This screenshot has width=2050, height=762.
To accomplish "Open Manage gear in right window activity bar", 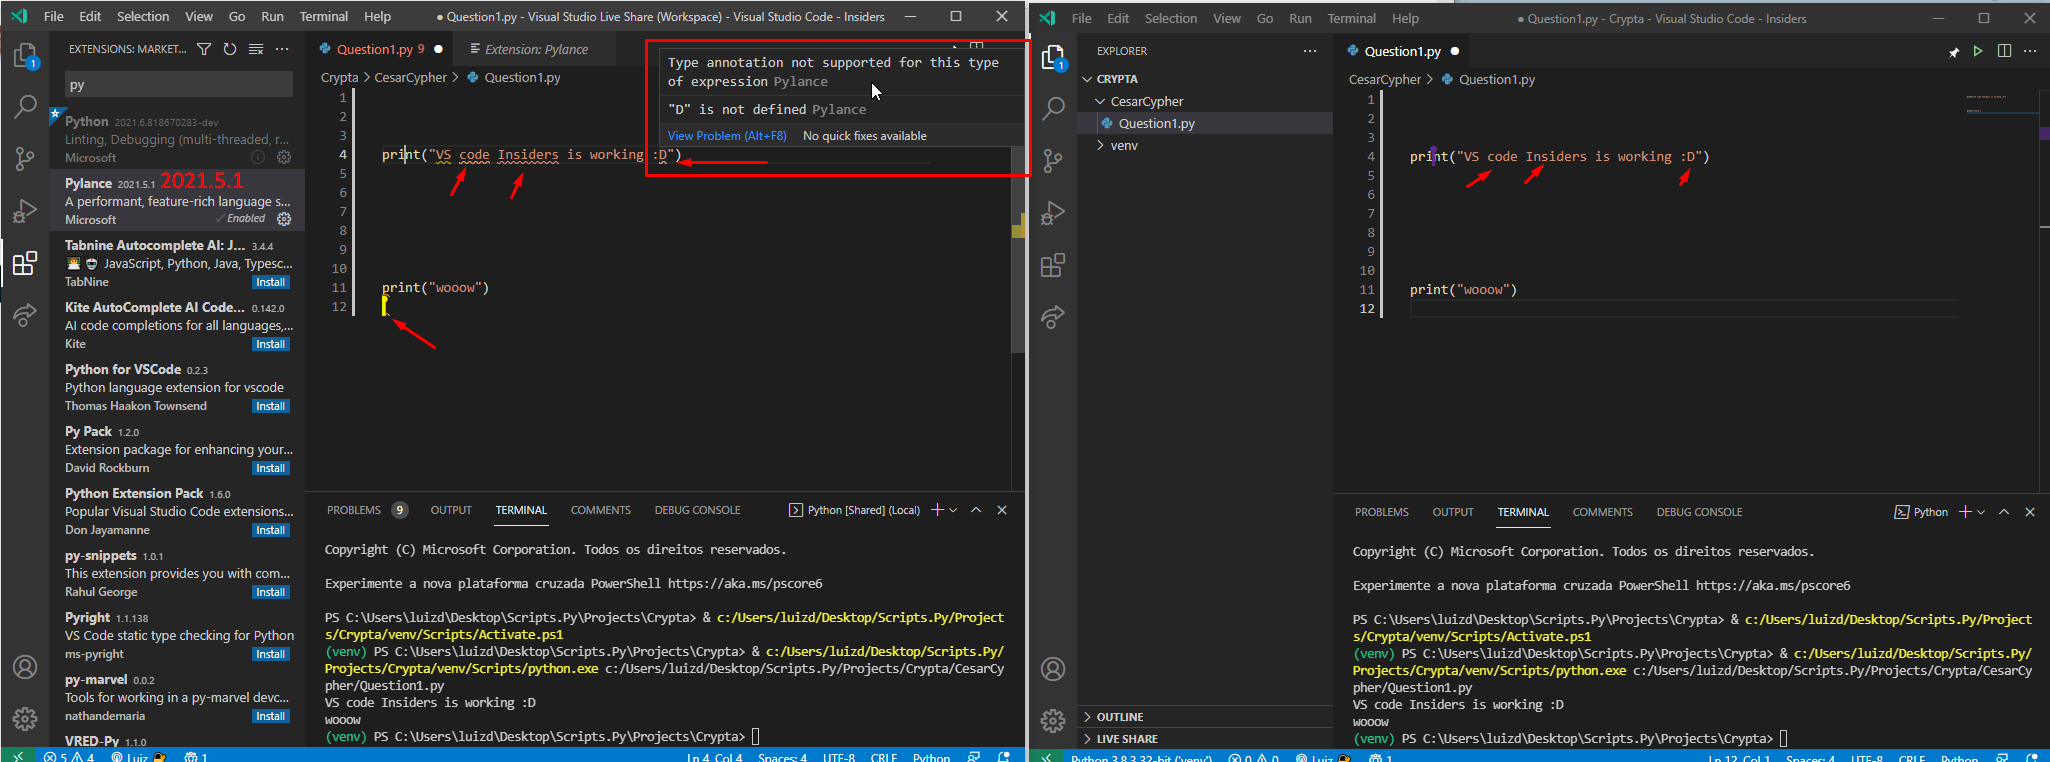I will (1053, 720).
